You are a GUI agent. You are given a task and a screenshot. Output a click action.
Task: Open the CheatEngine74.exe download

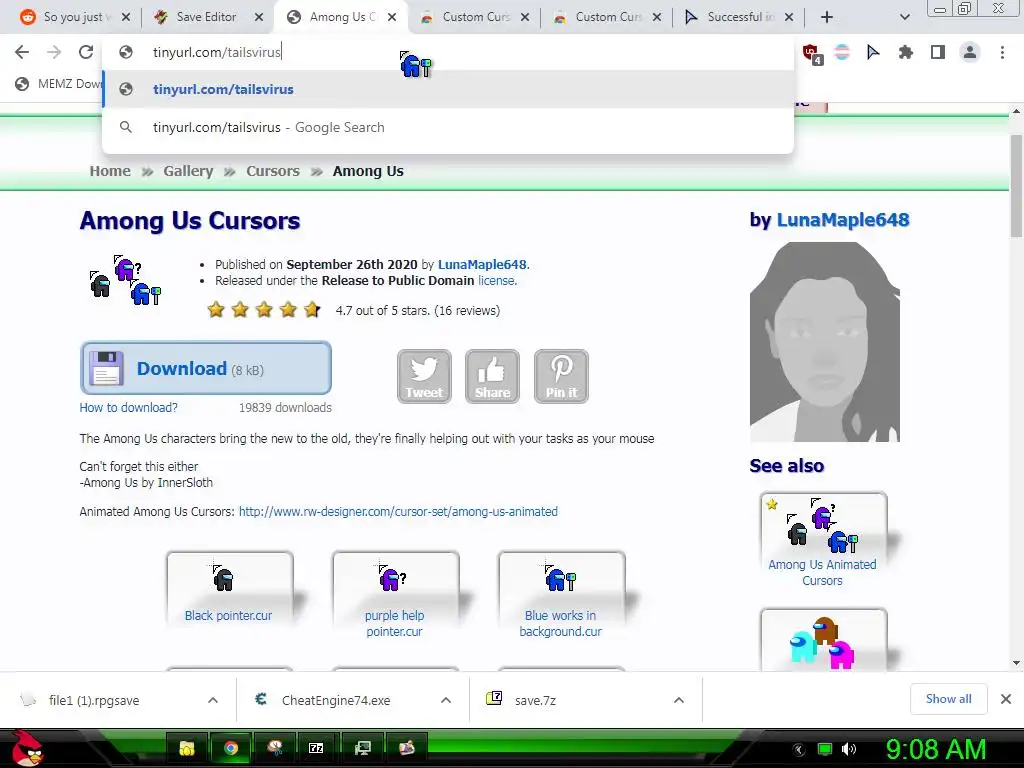pyautogui.click(x=336, y=700)
